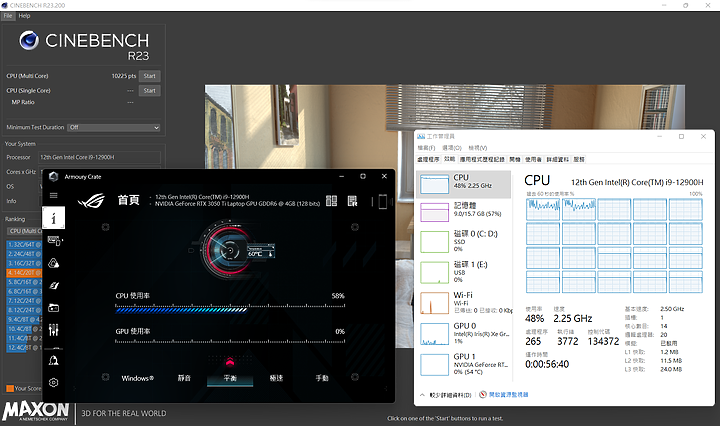Start the CPU (Multi Core) test
The width and height of the screenshot is (720, 426).
[x=149, y=76]
